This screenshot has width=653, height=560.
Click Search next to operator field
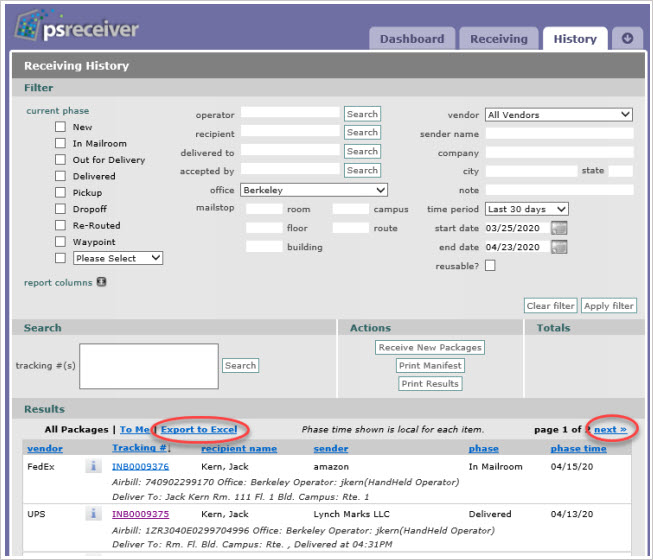tap(362, 114)
